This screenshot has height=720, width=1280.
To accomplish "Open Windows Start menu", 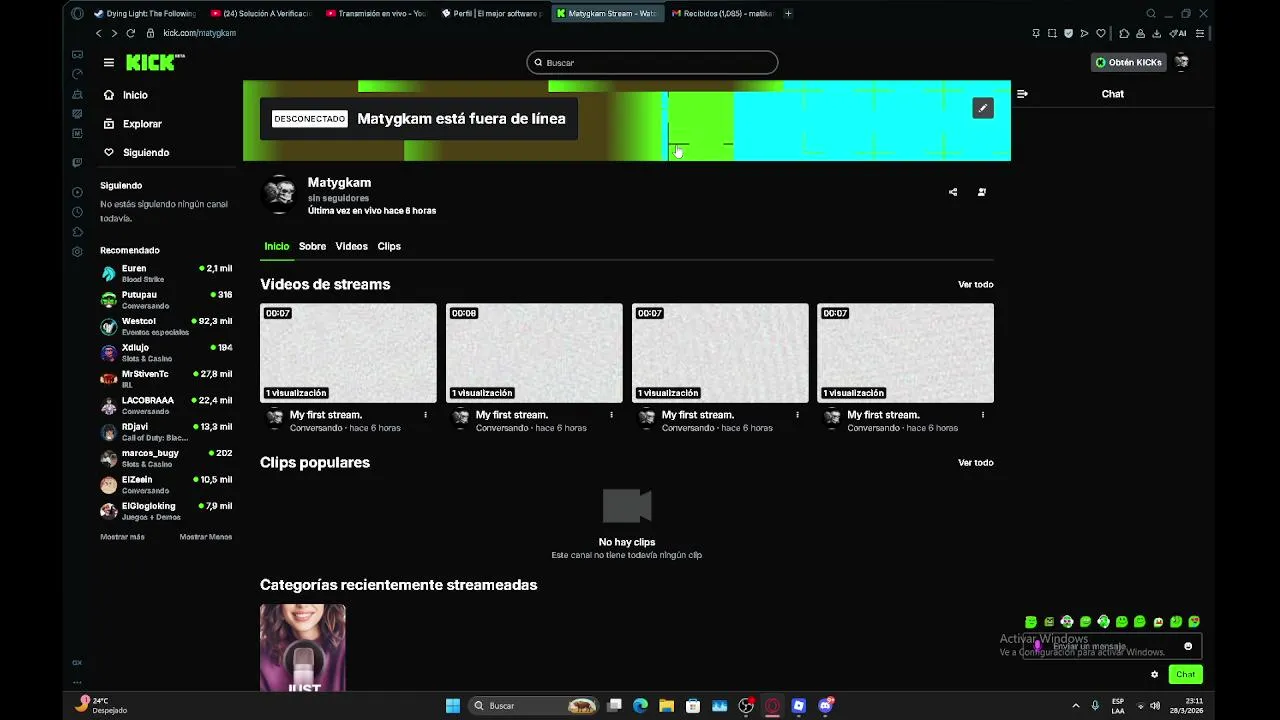I will (x=453, y=706).
